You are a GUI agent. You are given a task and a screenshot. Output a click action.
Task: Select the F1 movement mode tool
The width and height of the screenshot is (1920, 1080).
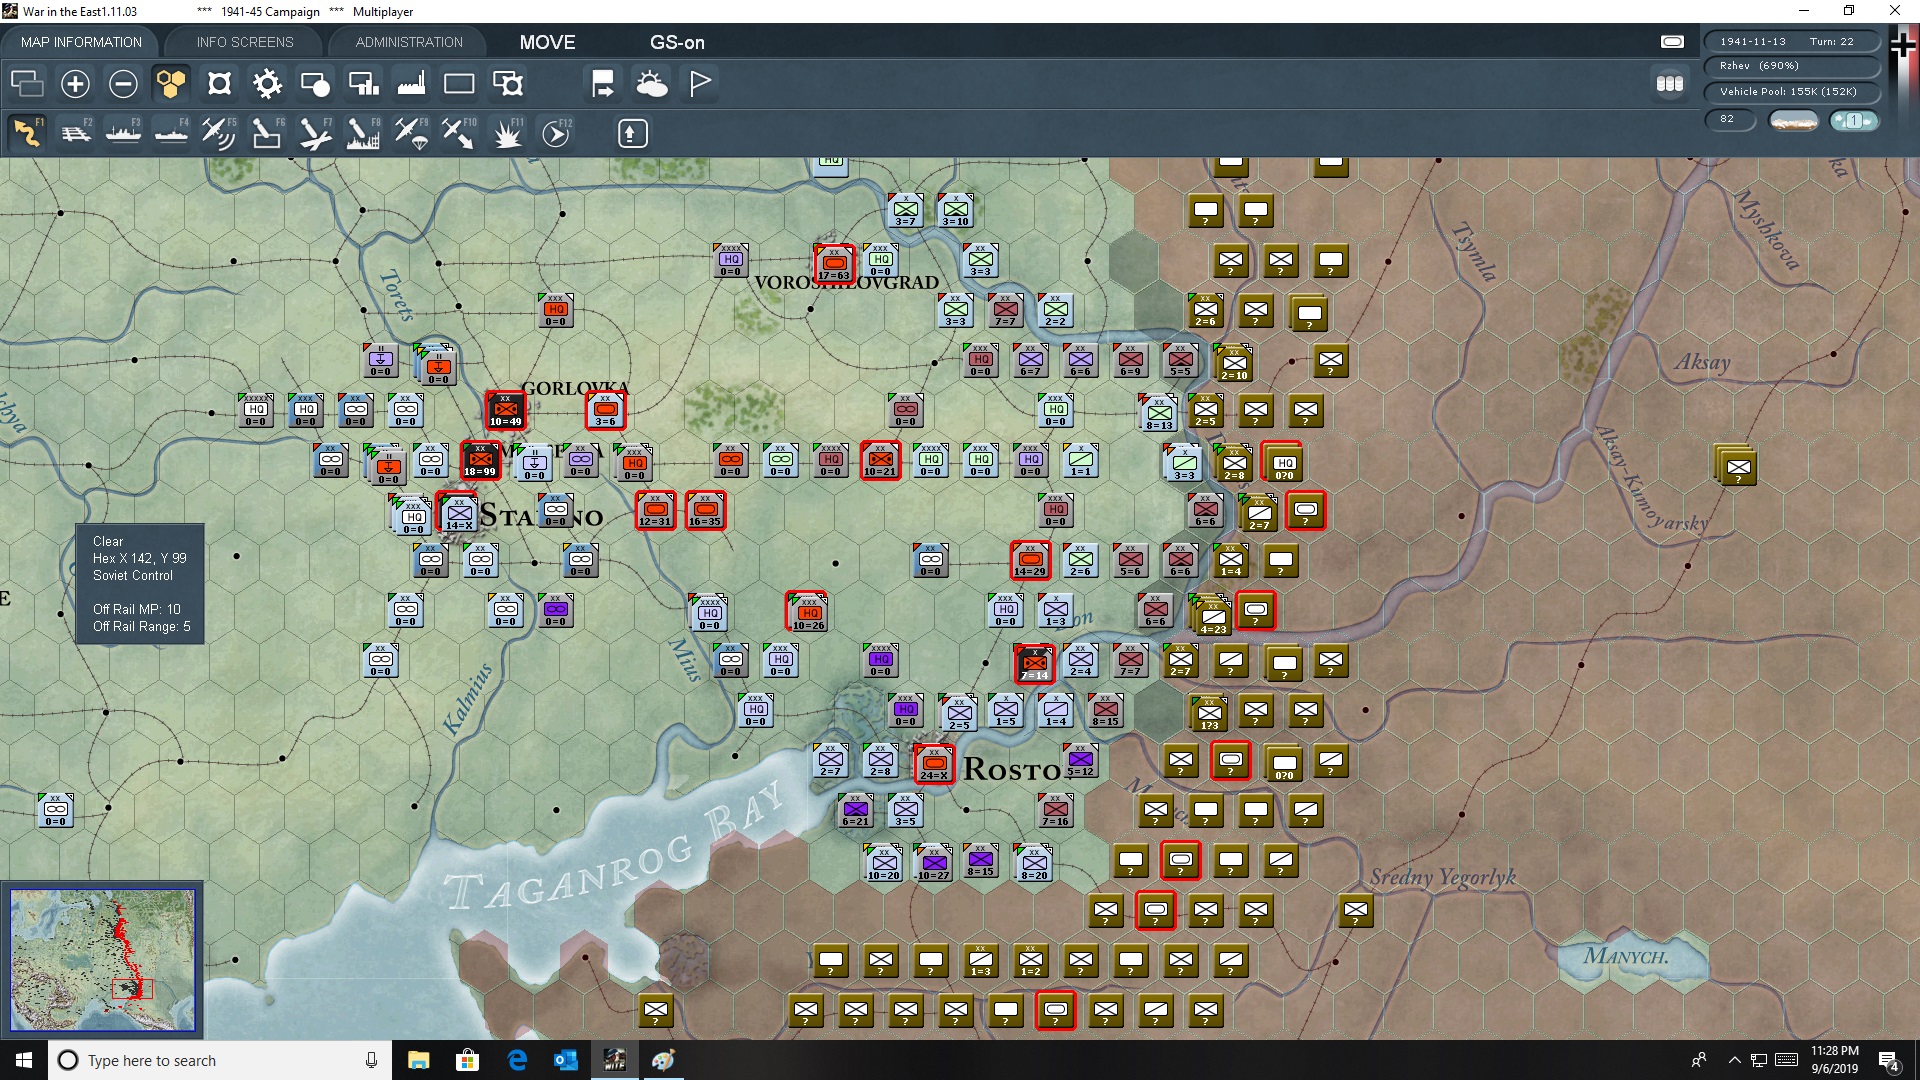[x=27, y=132]
